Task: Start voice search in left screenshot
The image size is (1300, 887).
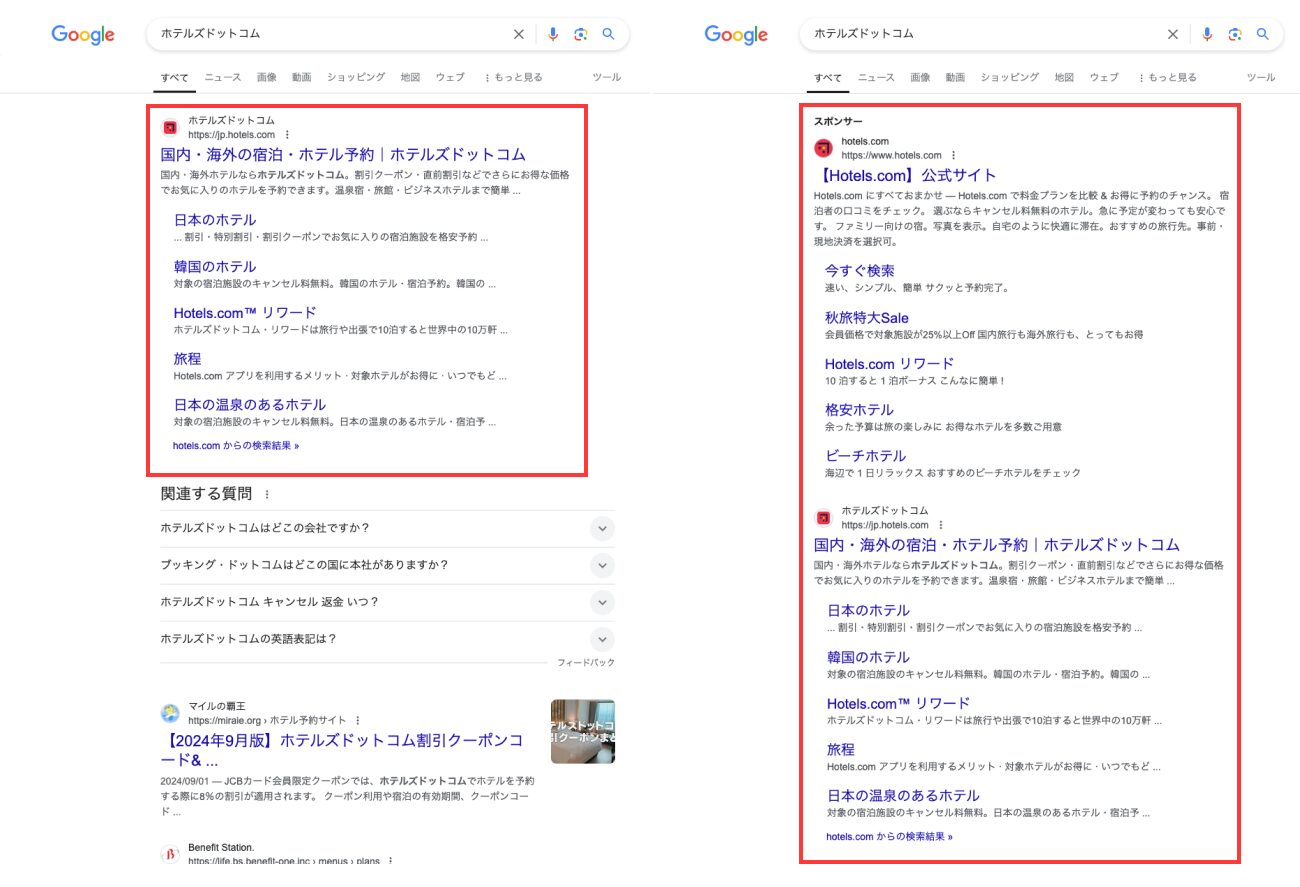Action: [552, 34]
